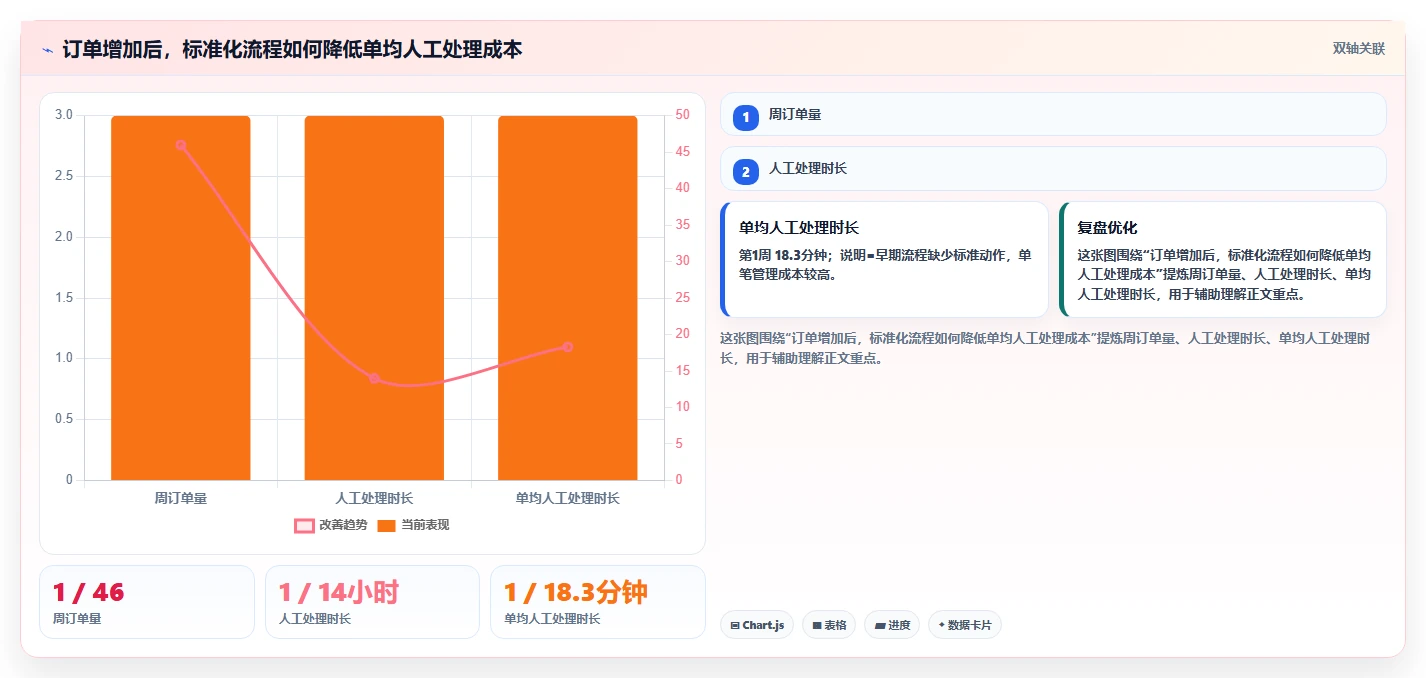Open the 周订单量 list item

1053,114
